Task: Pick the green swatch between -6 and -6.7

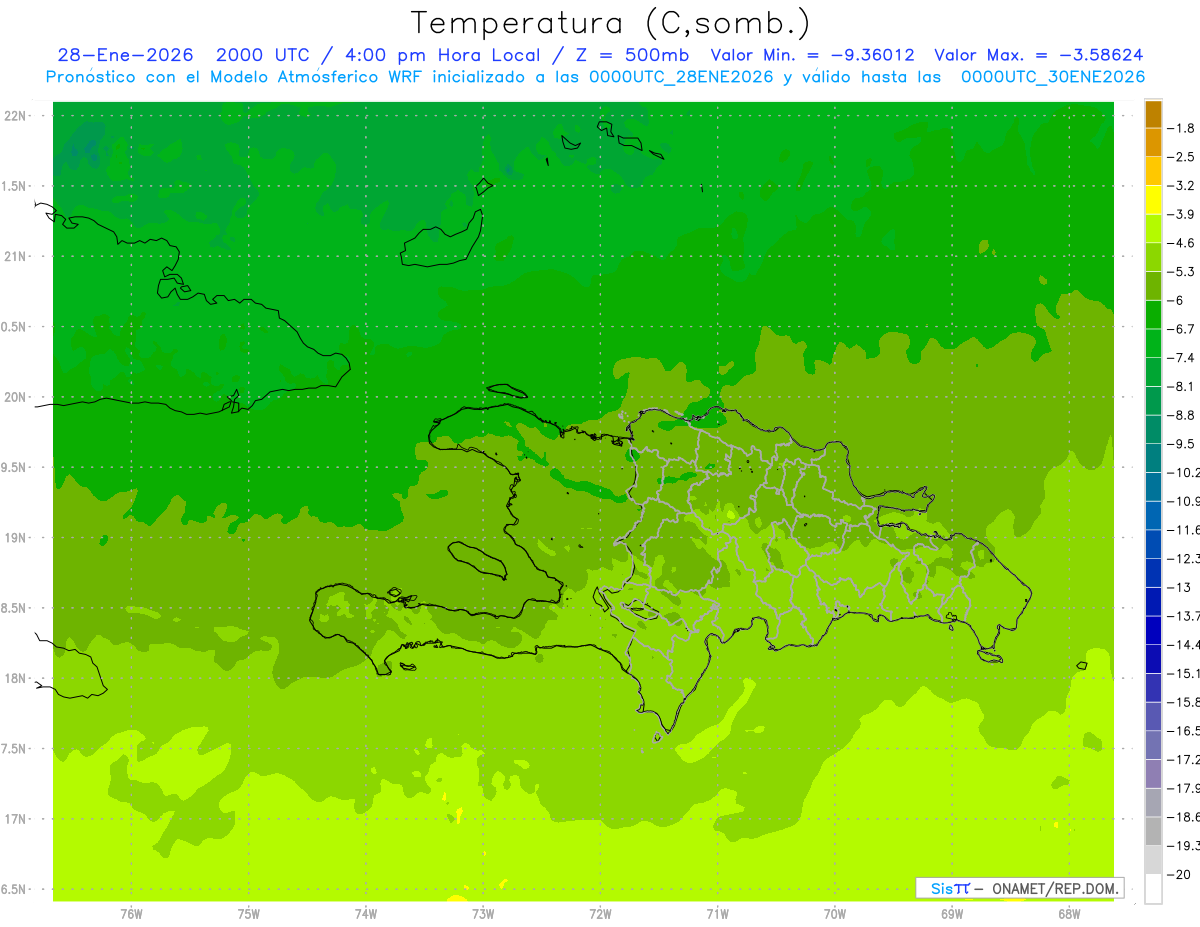Action: [x=1153, y=315]
